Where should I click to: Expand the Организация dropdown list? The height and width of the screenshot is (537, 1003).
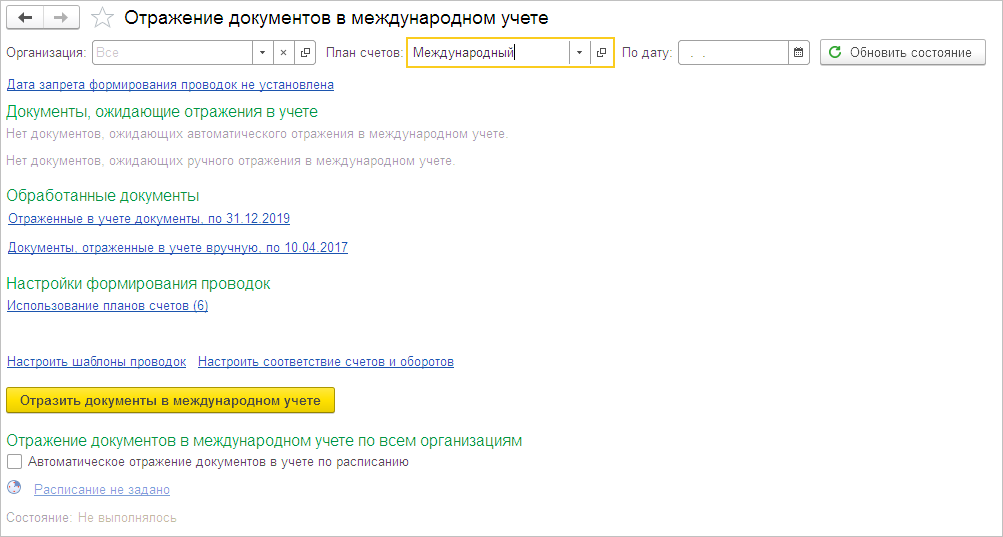pyautogui.click(x=262, y=53)
